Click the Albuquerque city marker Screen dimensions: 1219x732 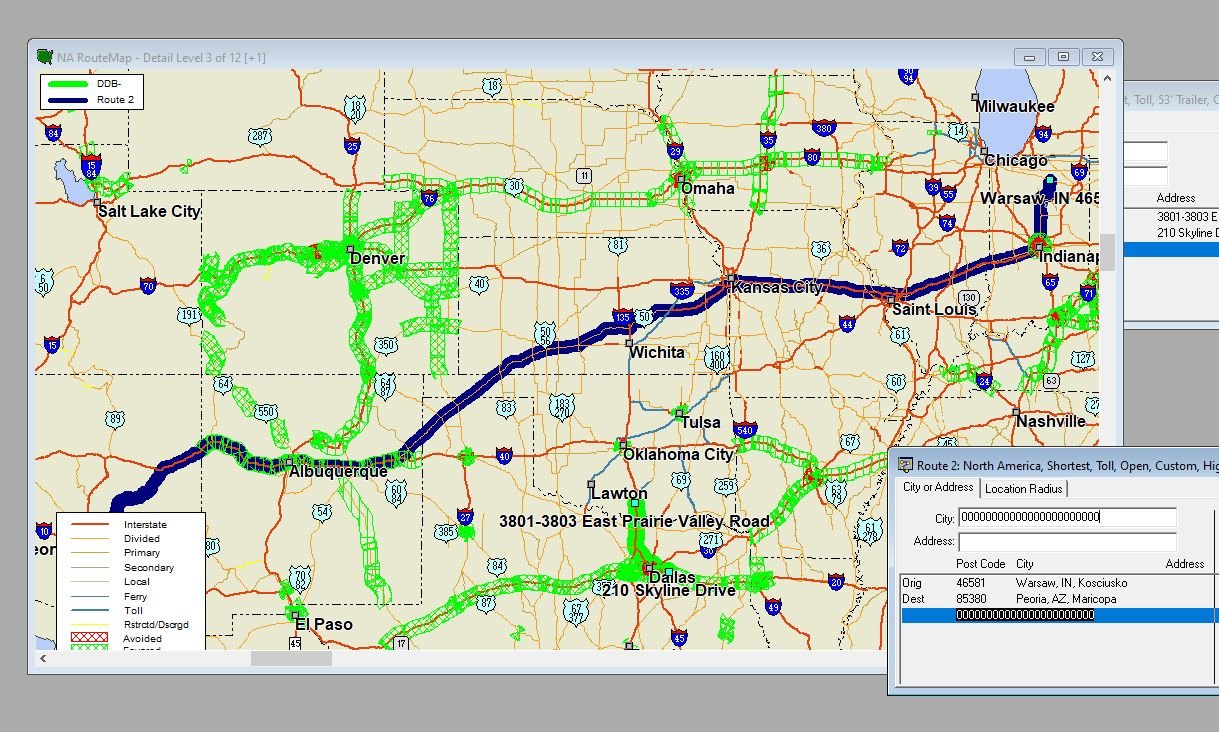coord(288,461)
